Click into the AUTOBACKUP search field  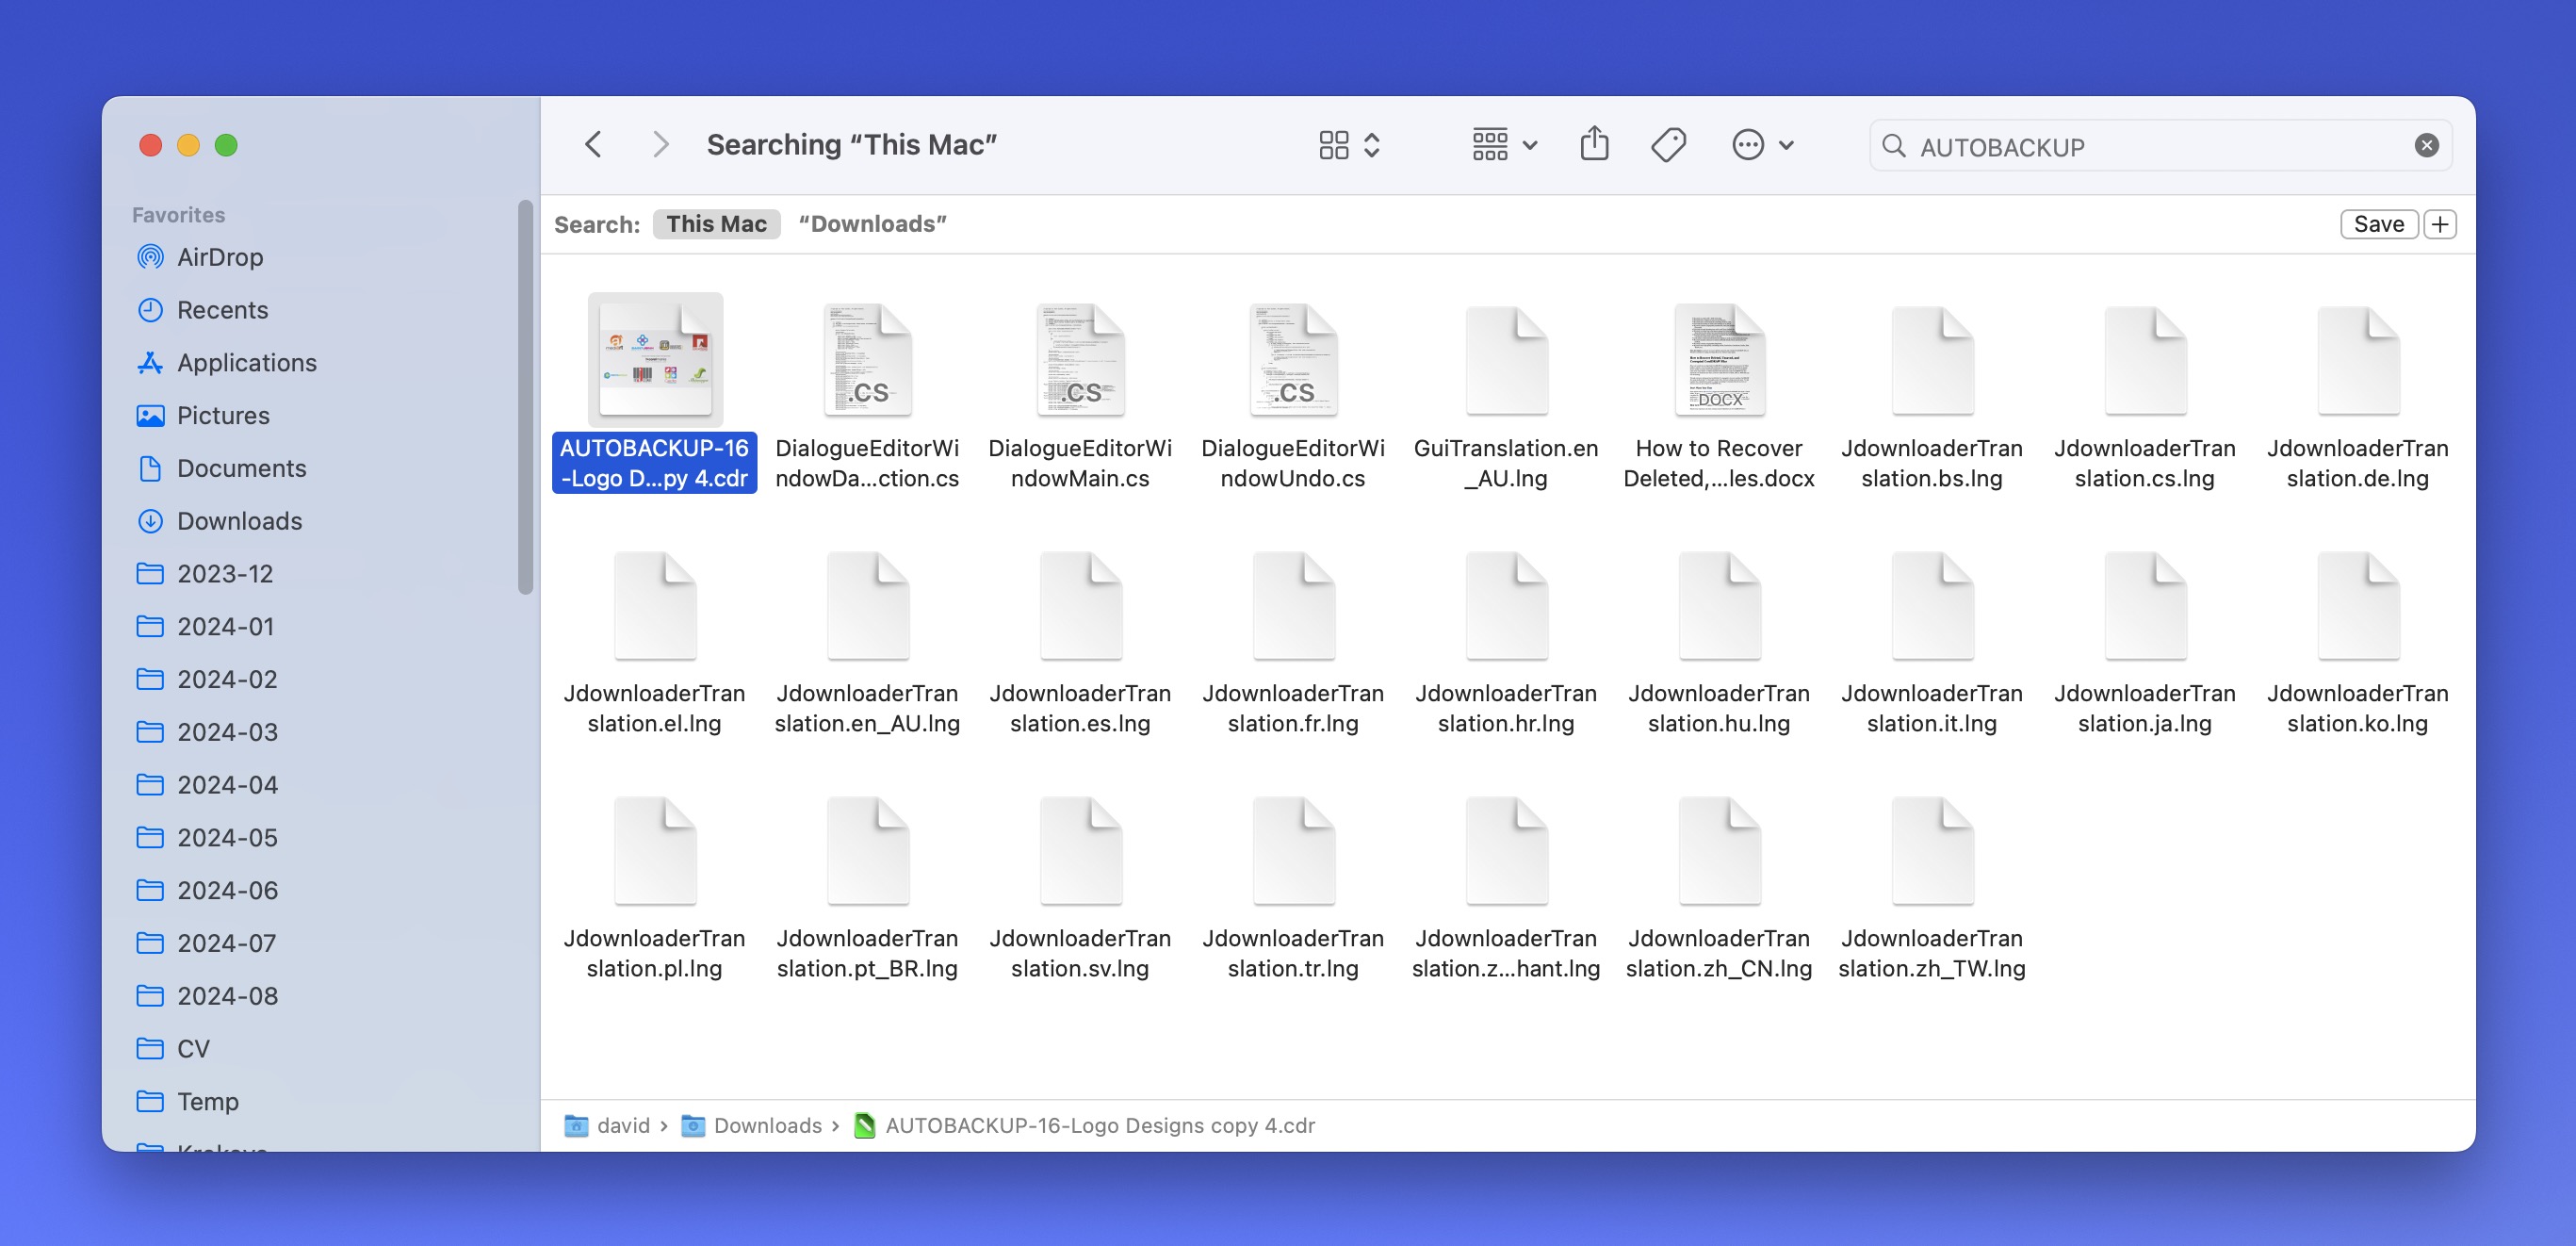[x=2160, y=146]
